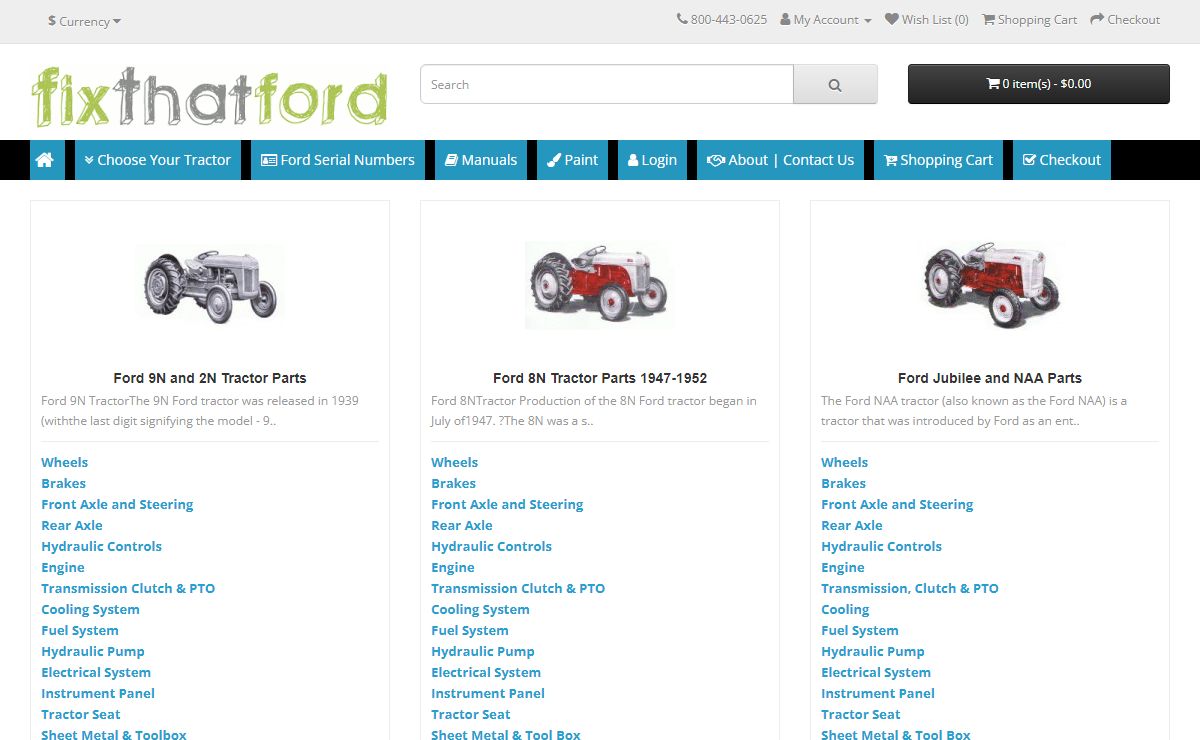Open Shopping Cart in the navigation bar

pos(939,160)
